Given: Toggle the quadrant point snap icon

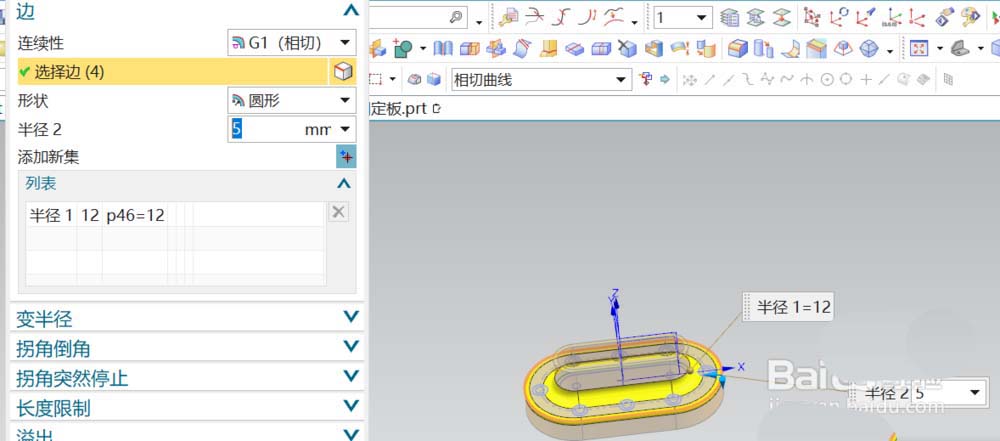Looking at the screenshot, I should tap(846, 79).
